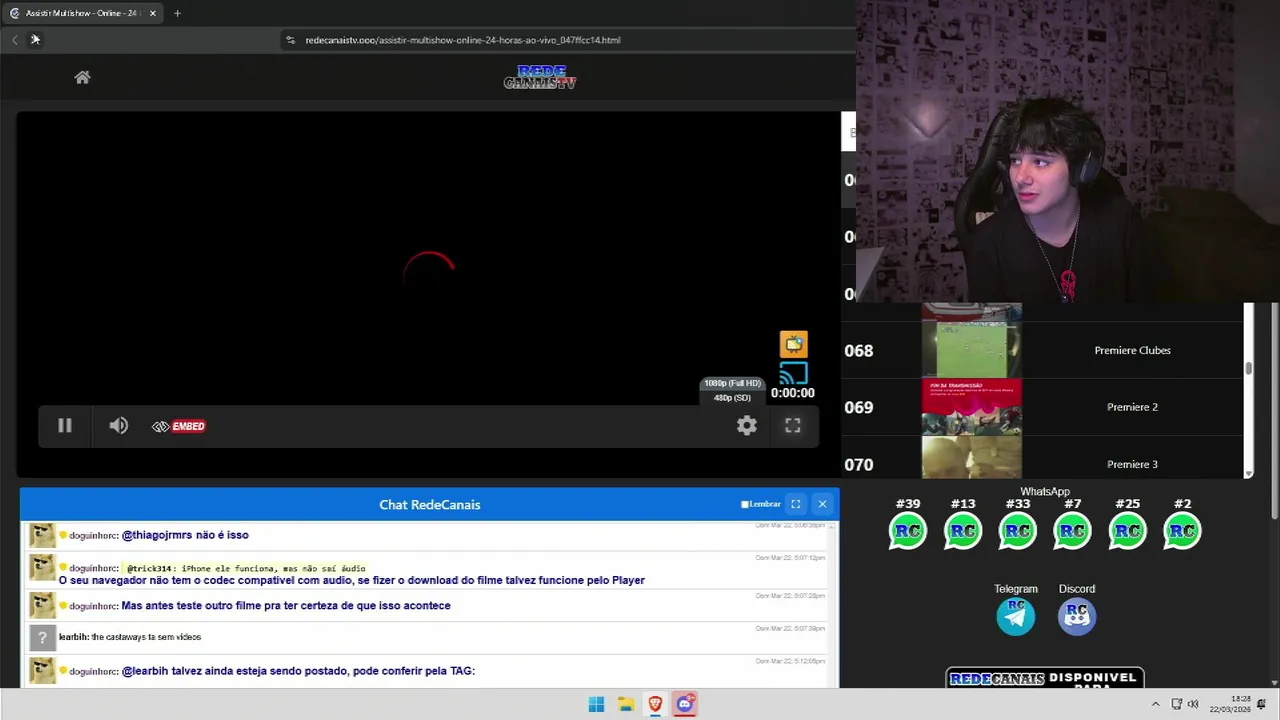
Task: Open player quality settings gear
Action: pyautogui.click(x=747, y=425)
